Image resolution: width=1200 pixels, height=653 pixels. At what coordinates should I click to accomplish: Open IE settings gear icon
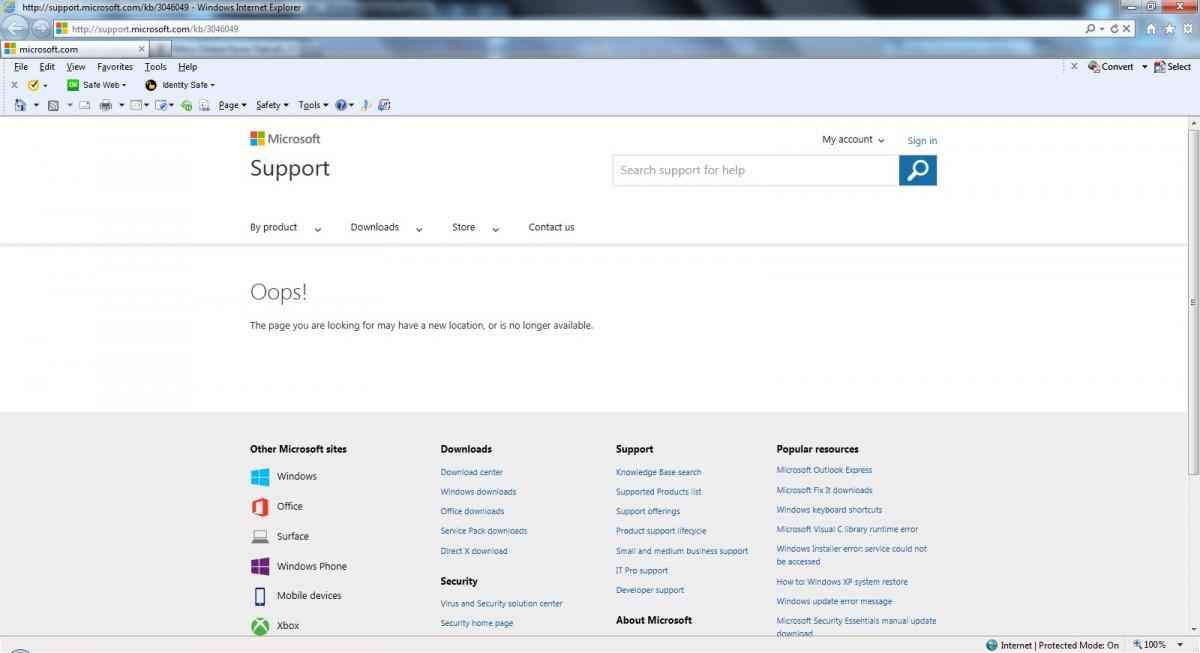pyautogui.click(x=1187, y=29)
